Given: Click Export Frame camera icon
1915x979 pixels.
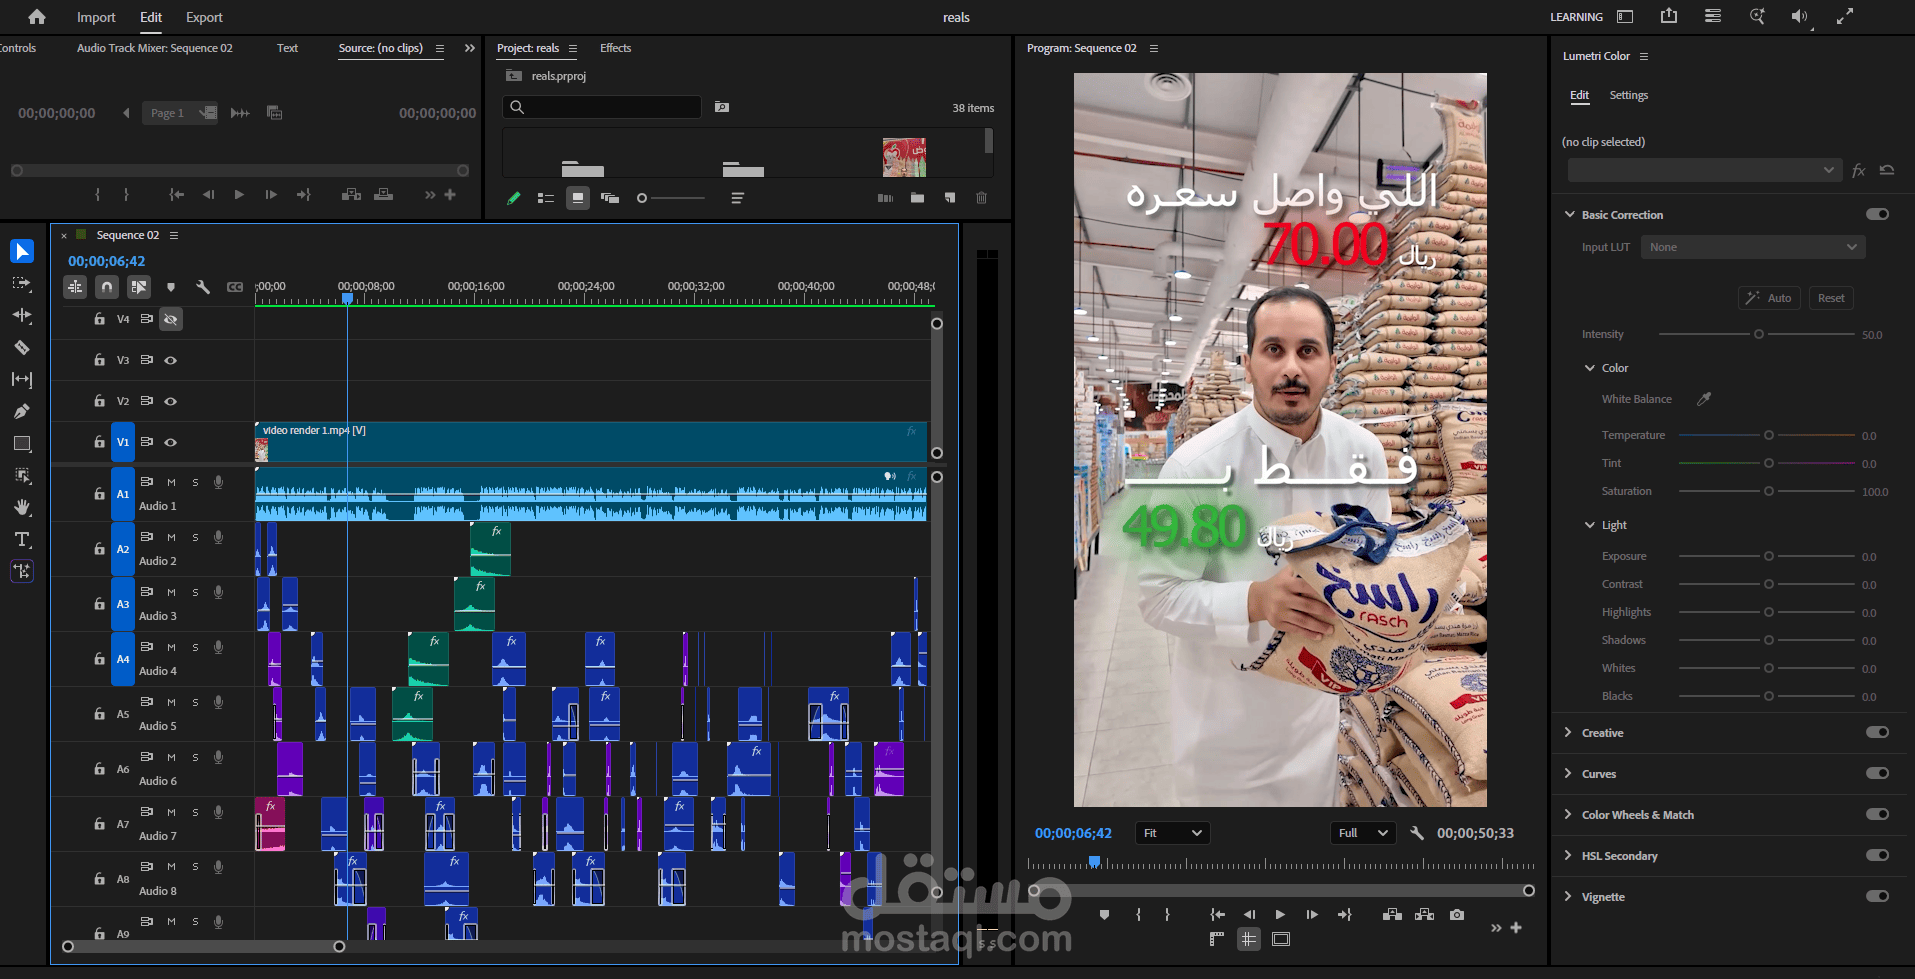Looking at the screenshot, I should [x=1457, y=914].
